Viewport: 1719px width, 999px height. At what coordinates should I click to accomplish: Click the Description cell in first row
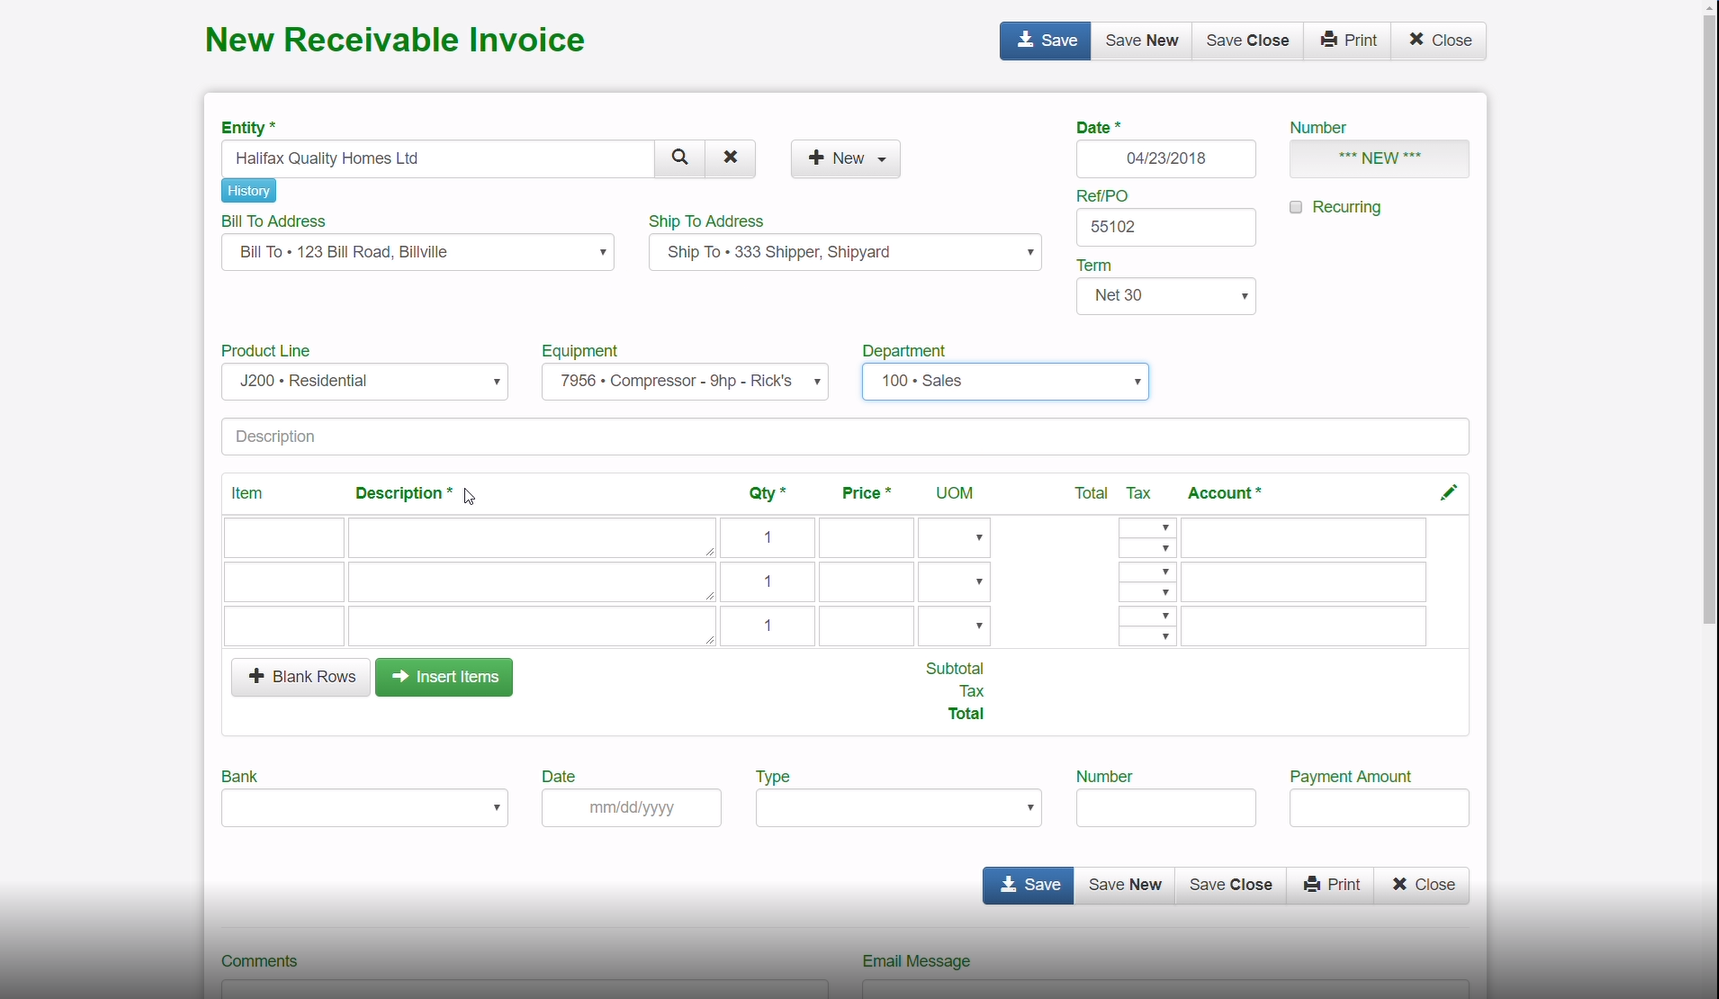(x=532, y=538)
